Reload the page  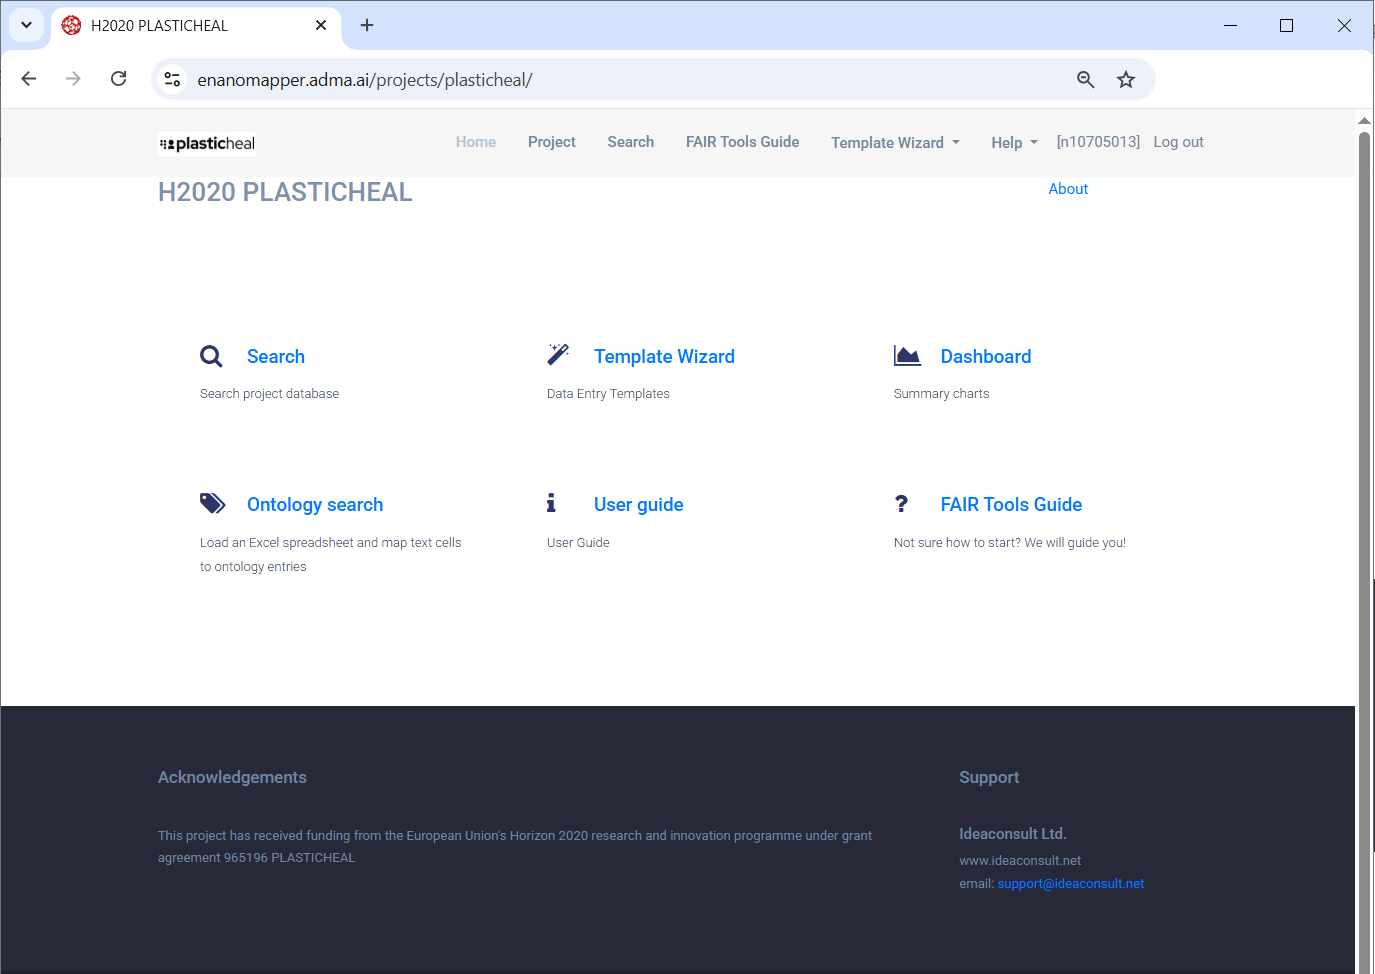pos(118,79)
